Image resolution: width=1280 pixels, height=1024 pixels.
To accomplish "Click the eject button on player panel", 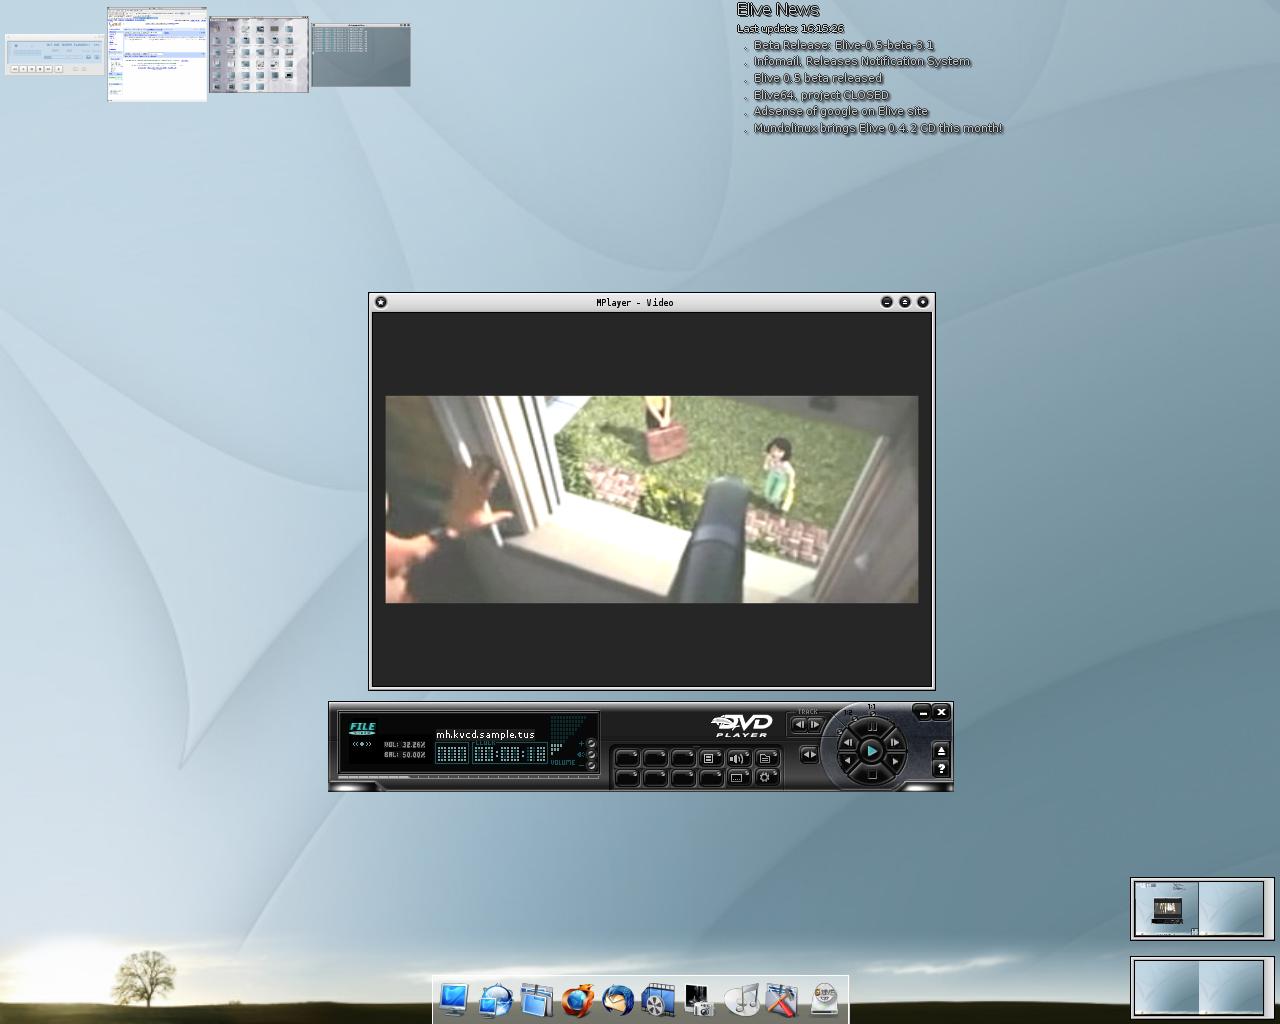I will click(x=941, y=751).
